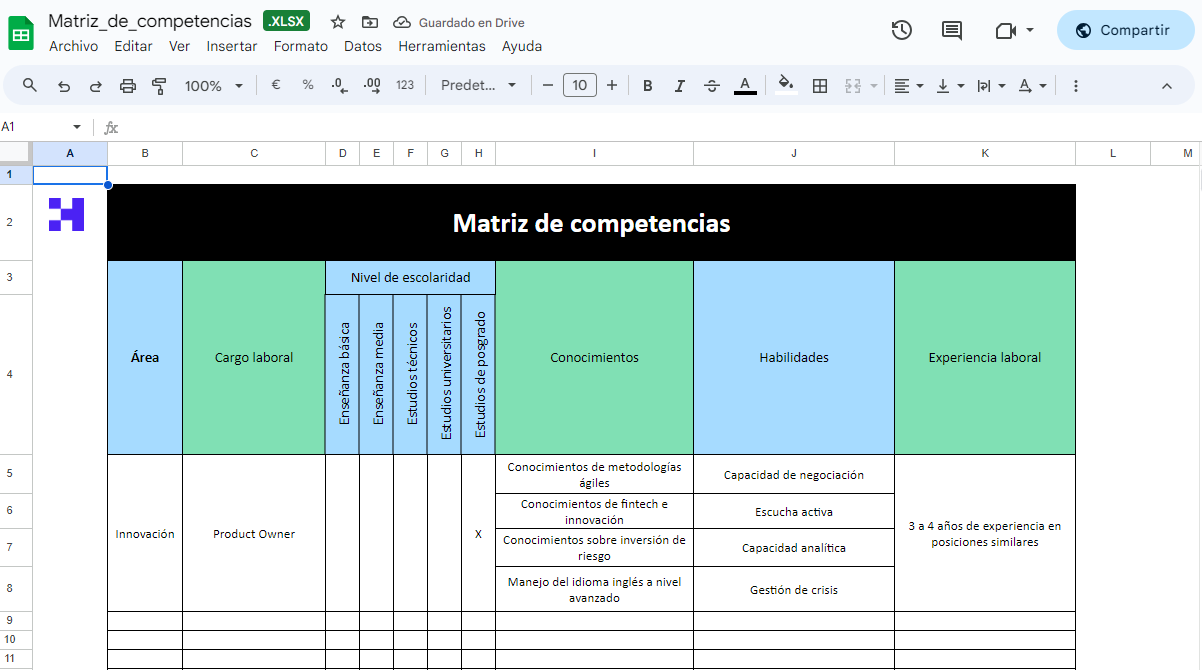Click the merge cells icon
Screen dimensions: 1202x670
coord(851,85)
